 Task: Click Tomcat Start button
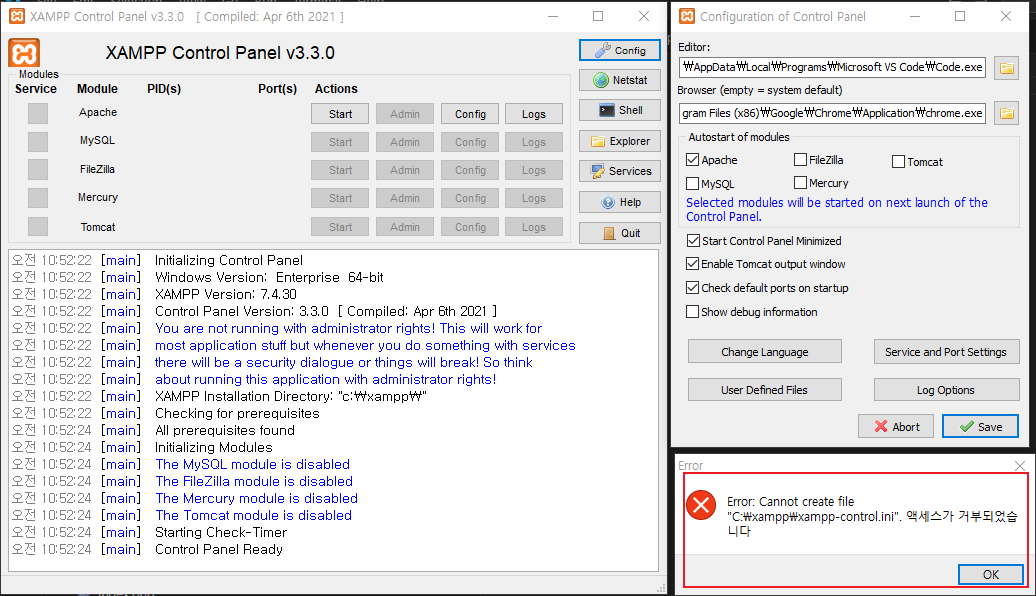pos(340,227)
